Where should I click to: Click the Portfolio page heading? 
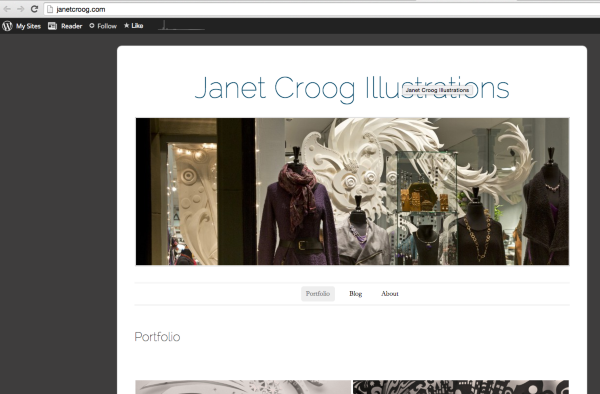pos(157,337)
